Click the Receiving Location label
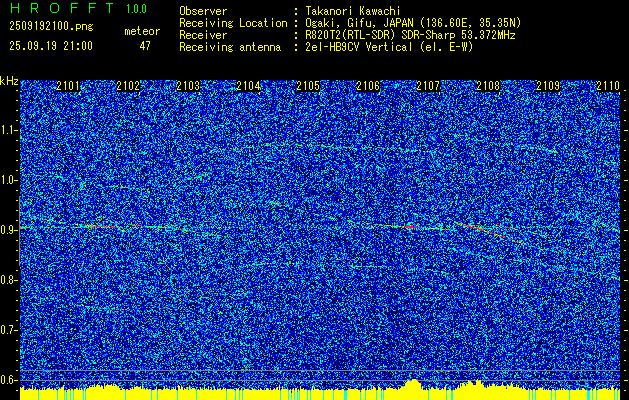This screenshot has height=400, width=629. tap(233, 23)
